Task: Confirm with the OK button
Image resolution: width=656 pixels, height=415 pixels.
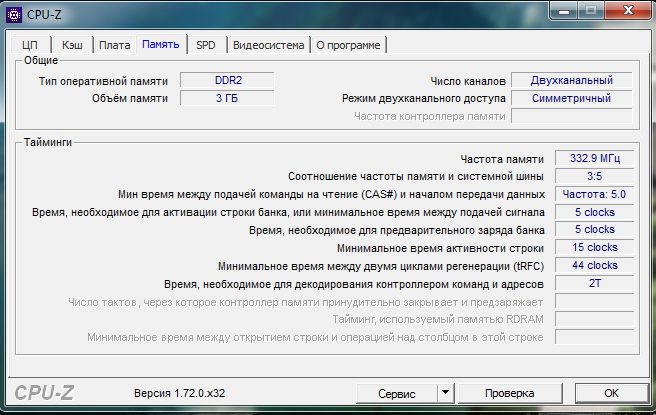Action: click(611, 393)
